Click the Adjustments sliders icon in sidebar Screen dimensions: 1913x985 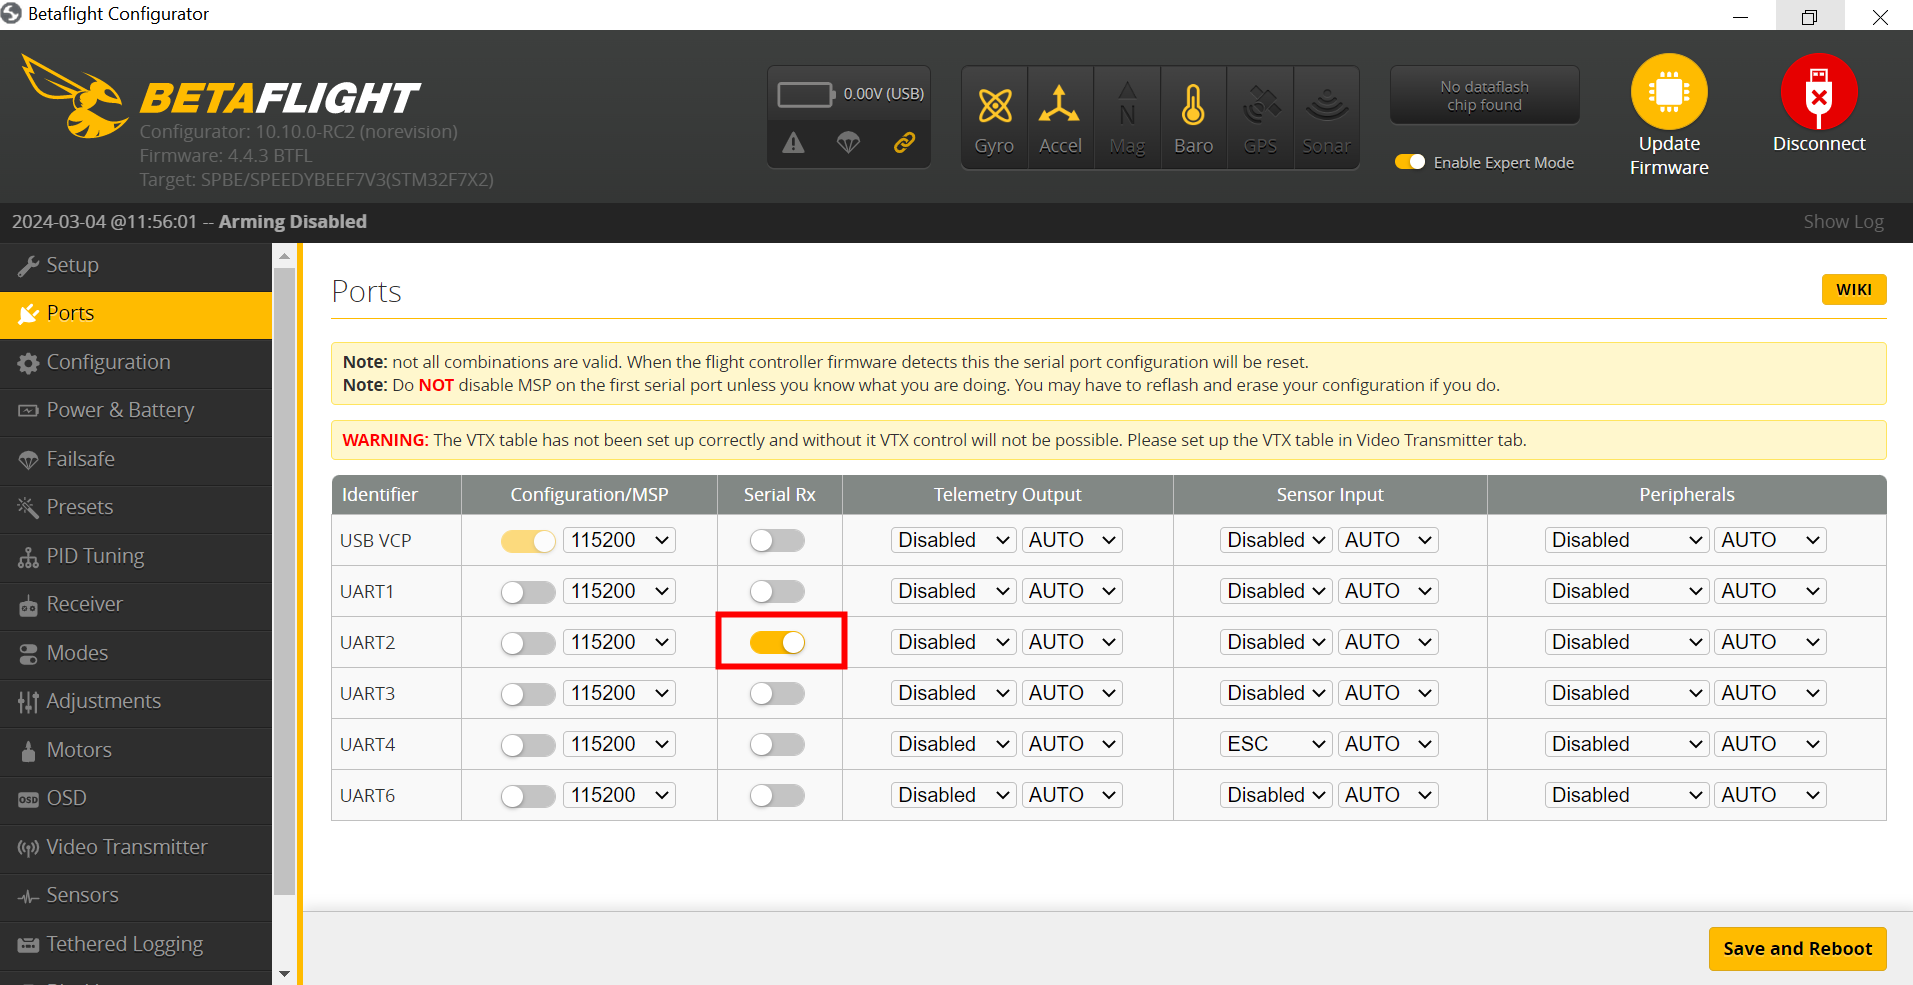click(28, 702)
